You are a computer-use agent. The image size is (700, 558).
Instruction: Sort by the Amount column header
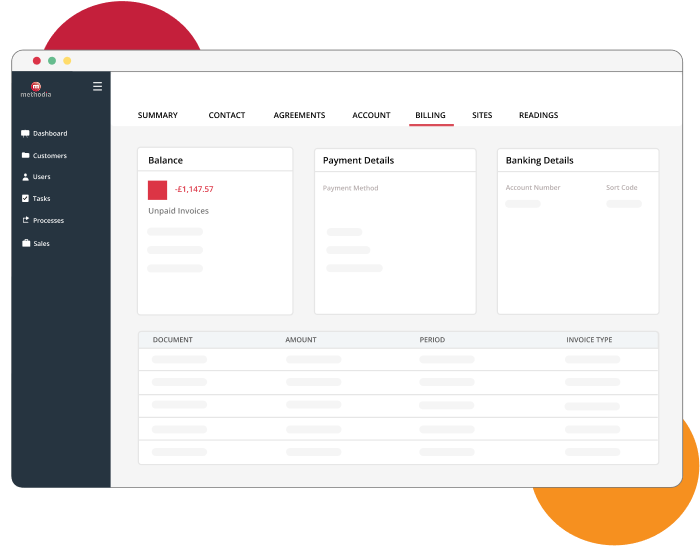(301, 340)
